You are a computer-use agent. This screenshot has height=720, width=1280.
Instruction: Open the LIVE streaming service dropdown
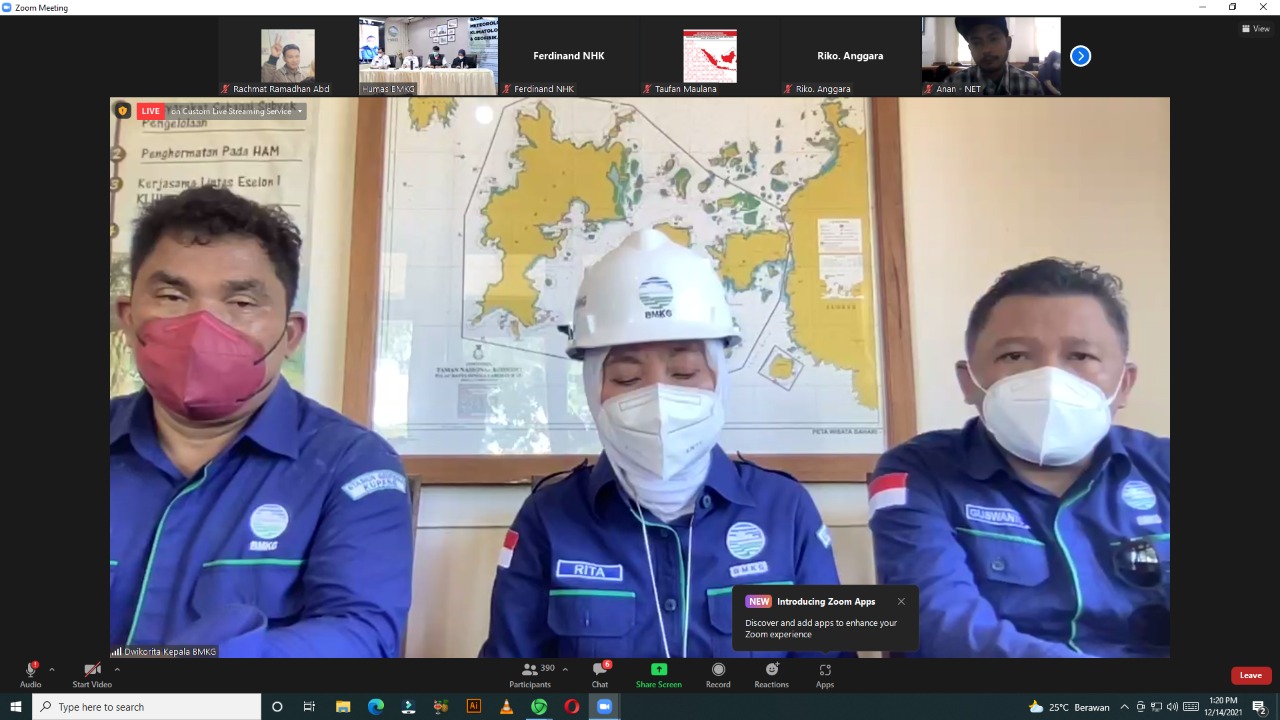click(x=299, y=111)
